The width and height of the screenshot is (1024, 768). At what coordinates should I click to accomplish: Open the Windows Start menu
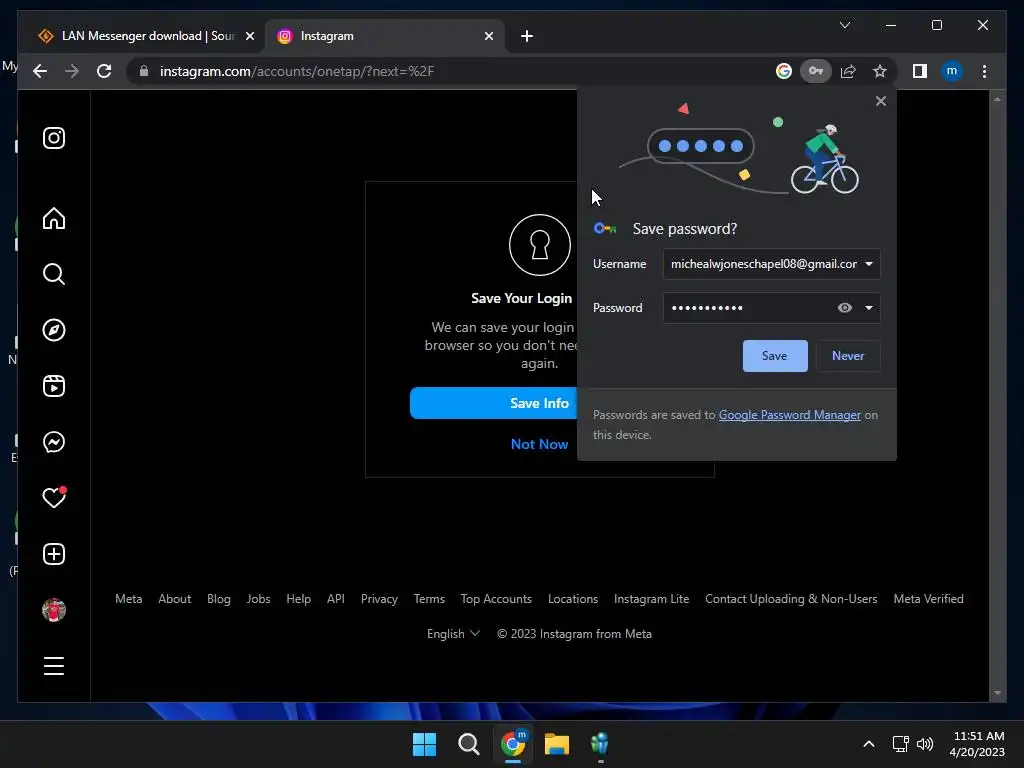click(424, 744)
